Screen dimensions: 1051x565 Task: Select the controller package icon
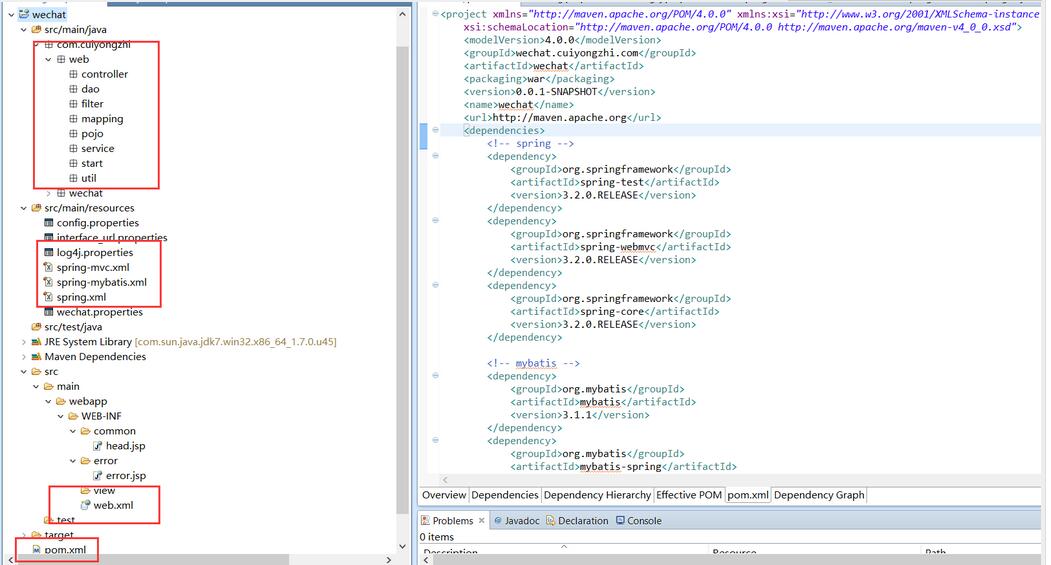(x=73, y=74)
